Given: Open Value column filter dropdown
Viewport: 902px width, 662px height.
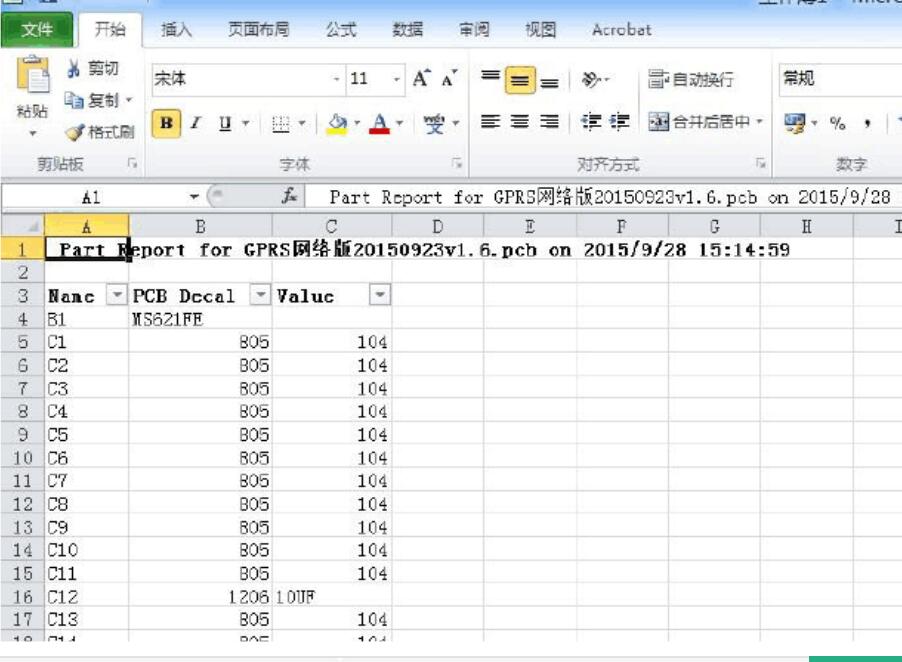Looking at the screenshot, I should (x=380, y=295).
